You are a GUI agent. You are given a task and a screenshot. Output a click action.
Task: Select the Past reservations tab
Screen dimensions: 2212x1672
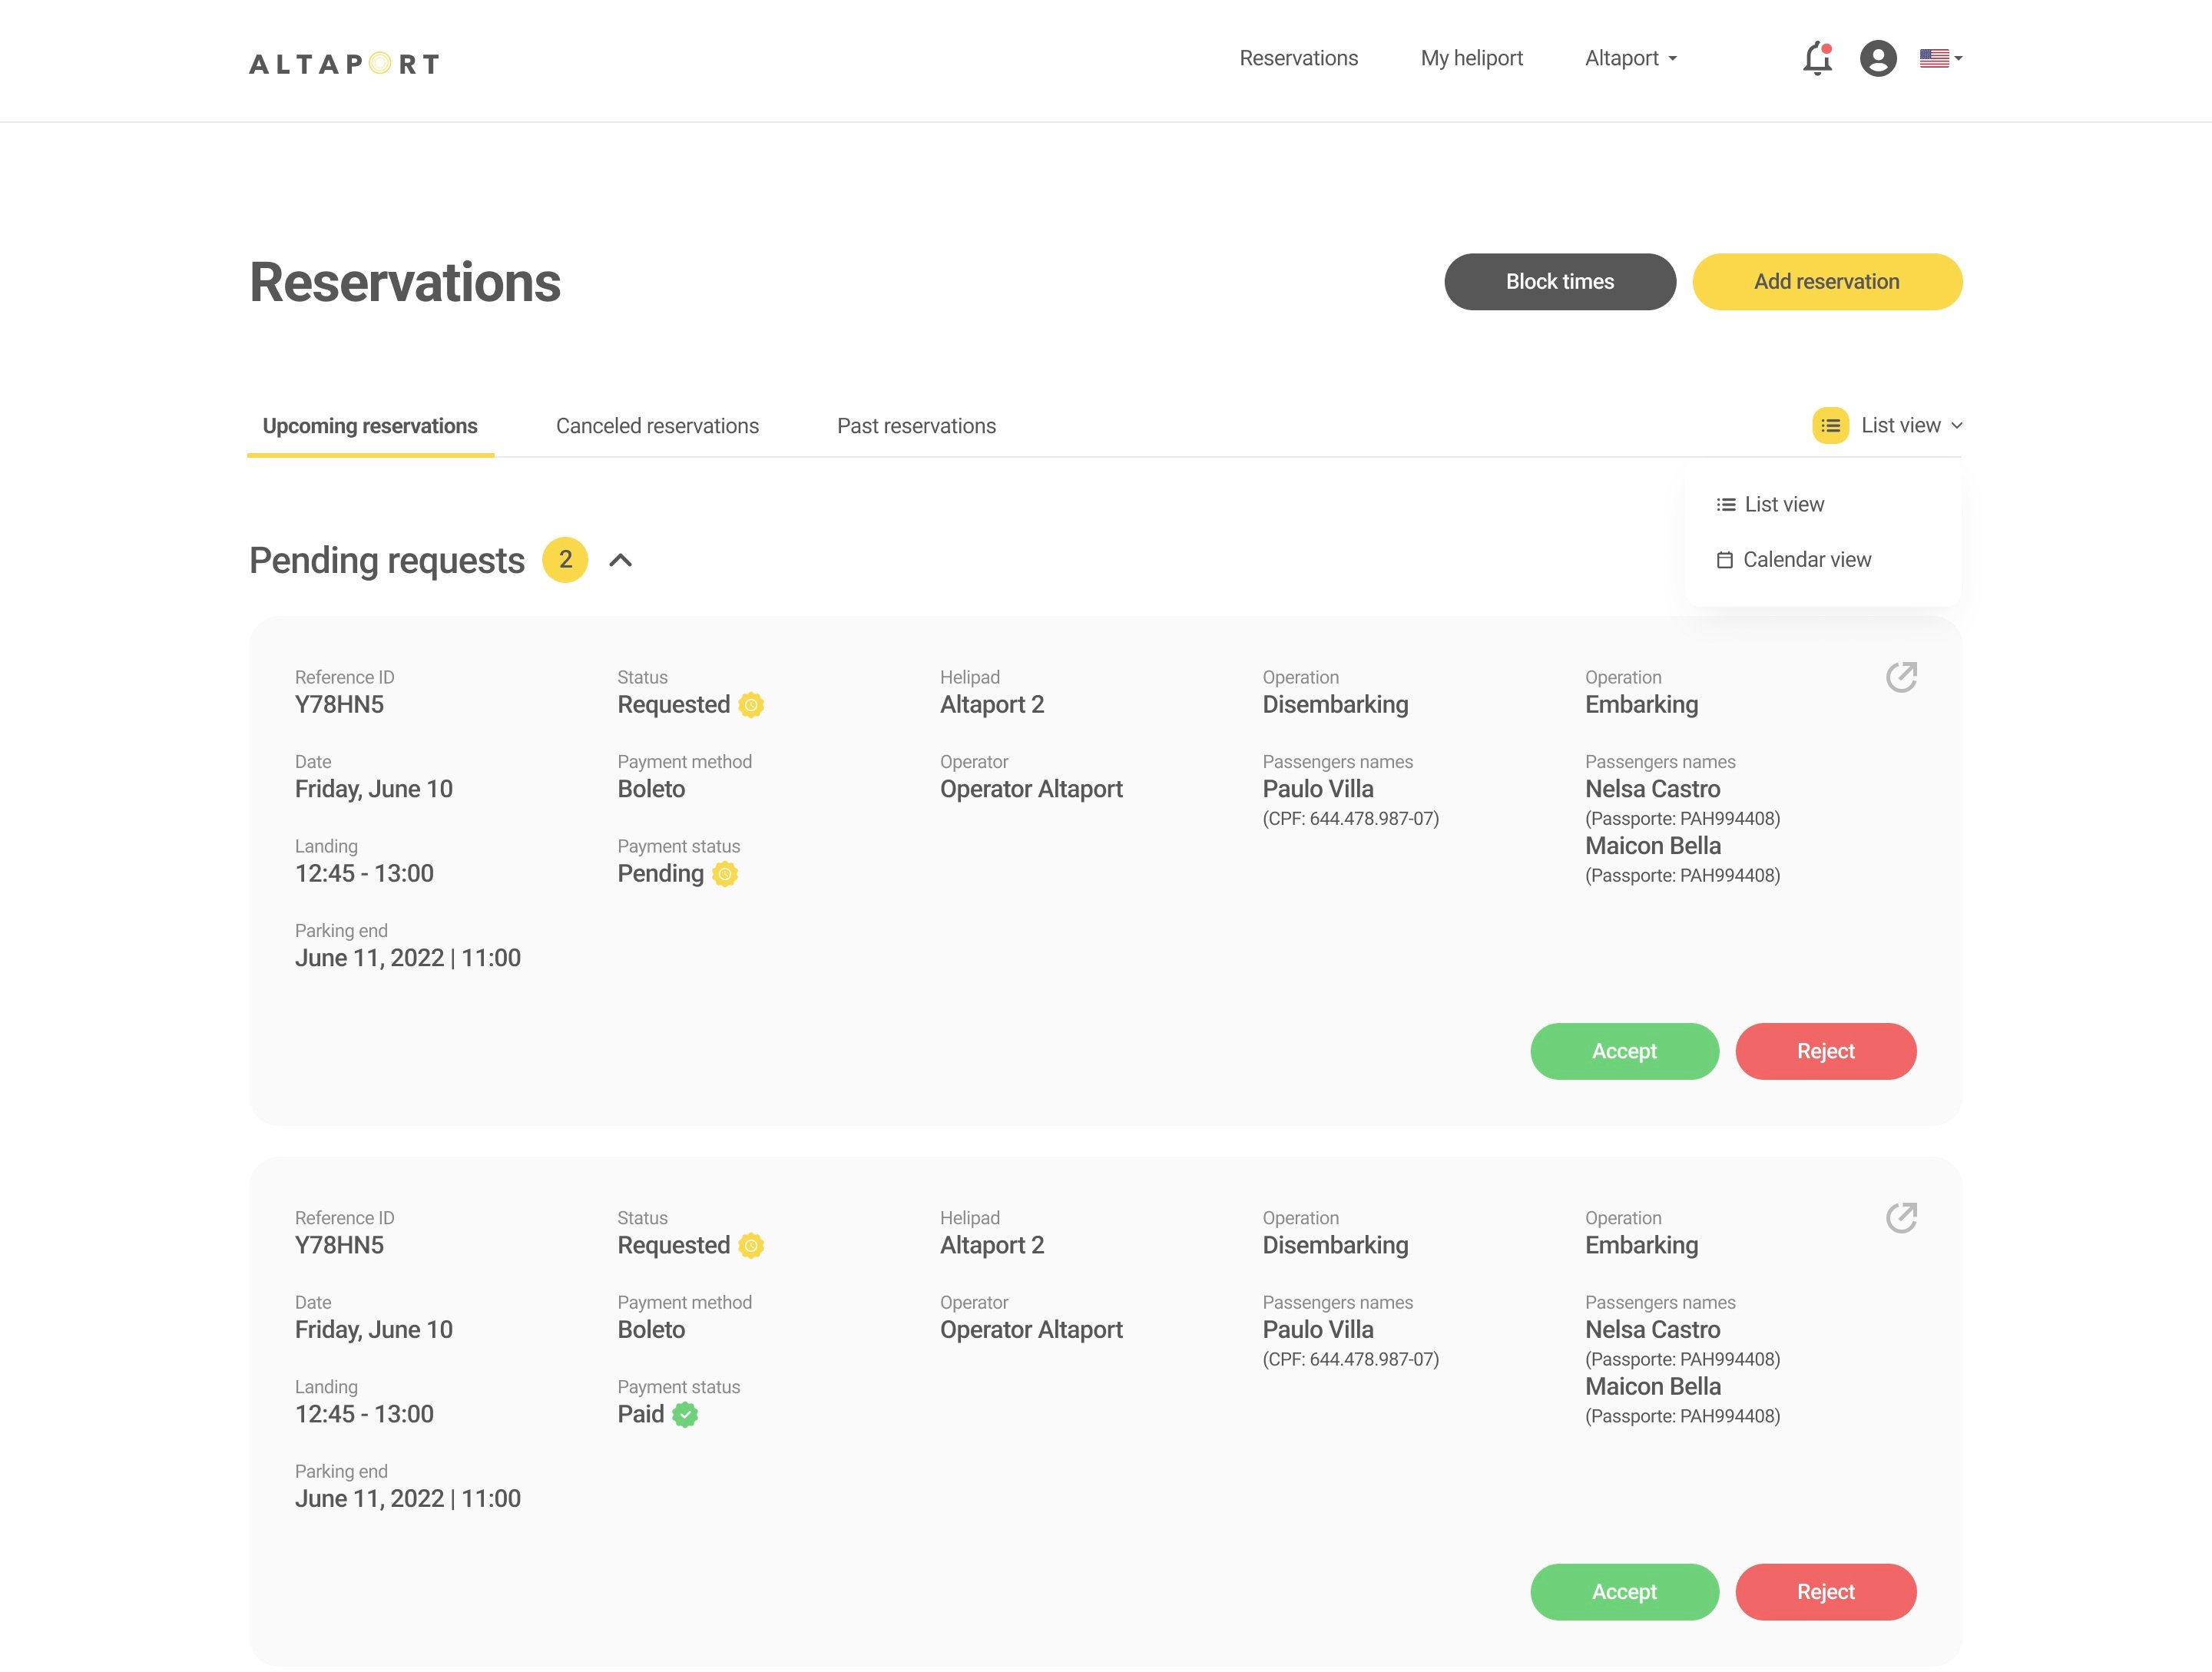[x=915, y=425]
